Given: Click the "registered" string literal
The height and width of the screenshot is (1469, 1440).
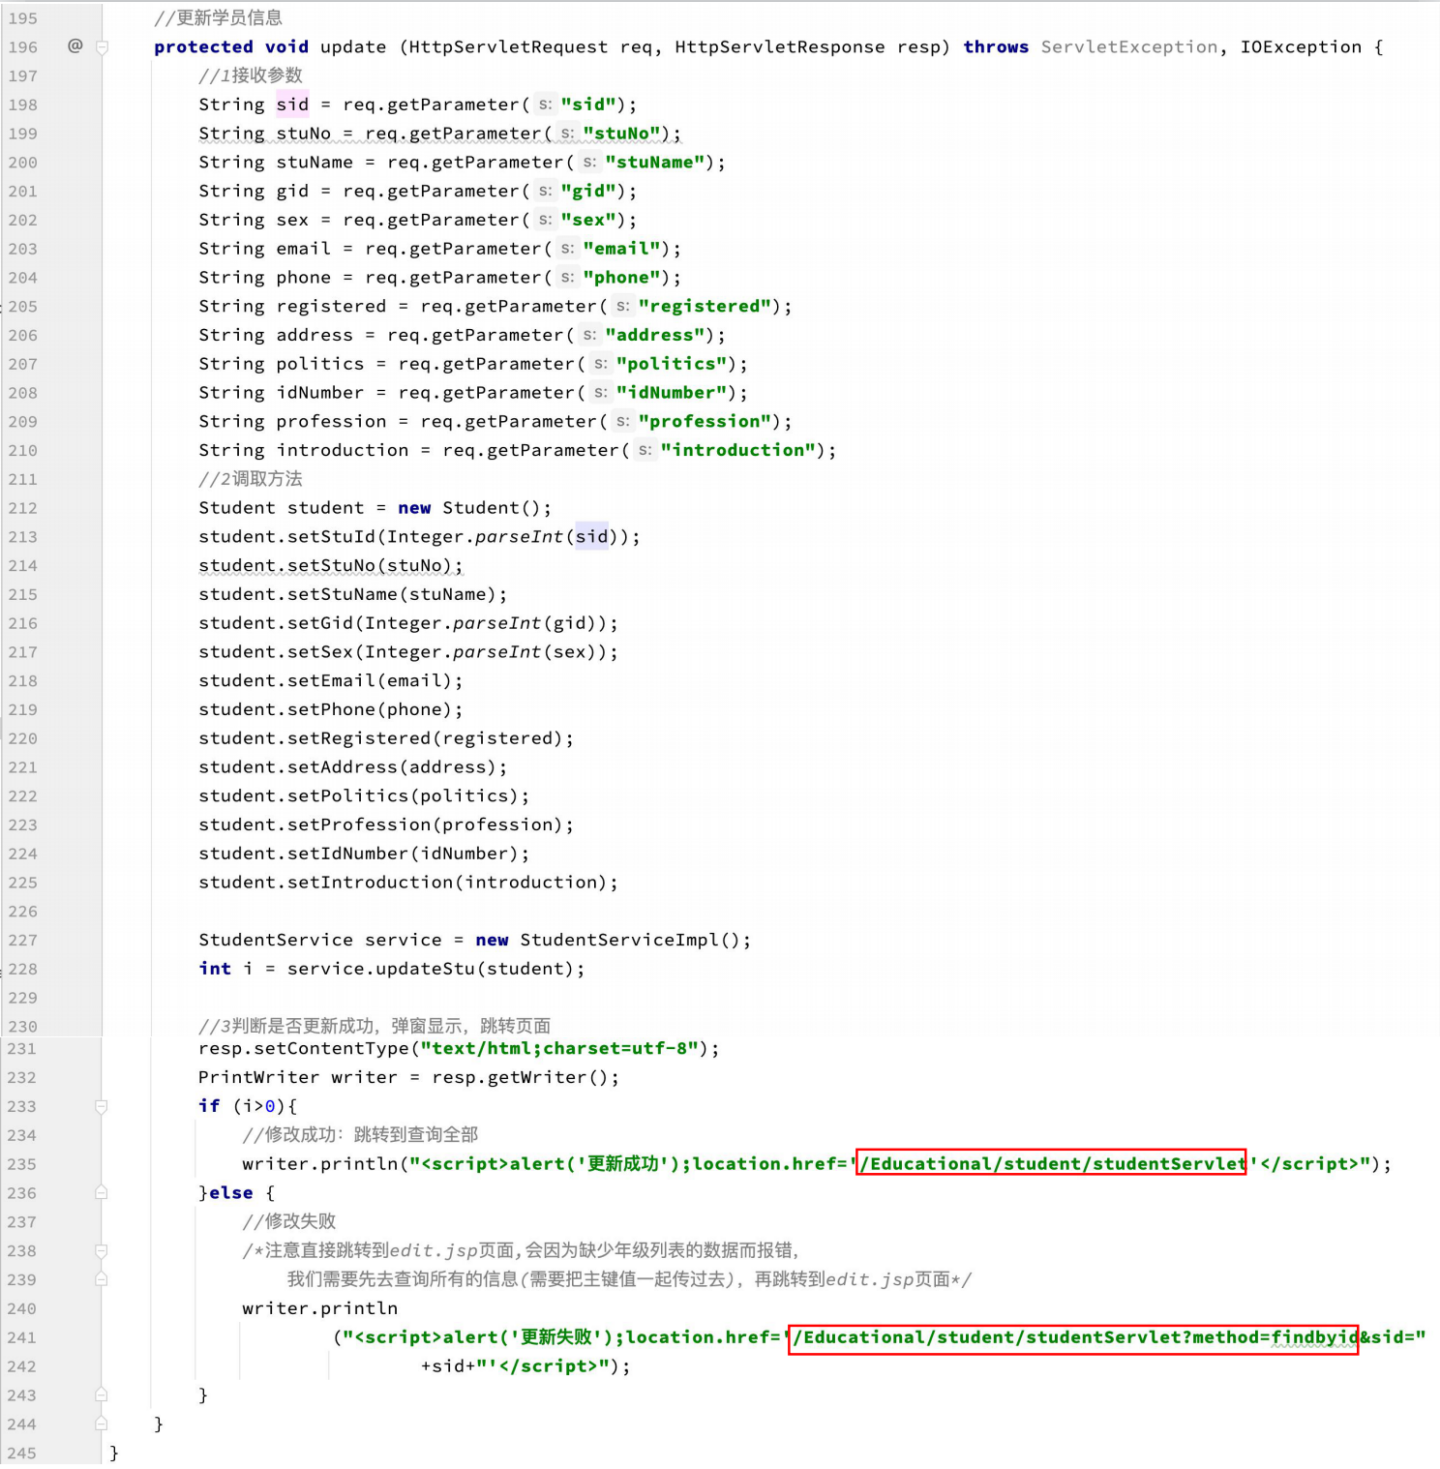Looking at the screenshot, I should tap(705, 307).
